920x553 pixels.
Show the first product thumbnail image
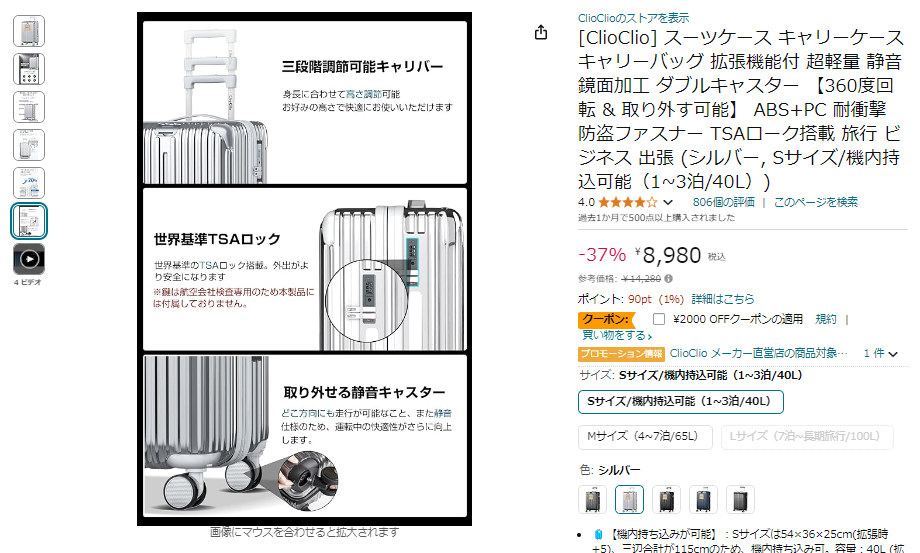point(29,31)
